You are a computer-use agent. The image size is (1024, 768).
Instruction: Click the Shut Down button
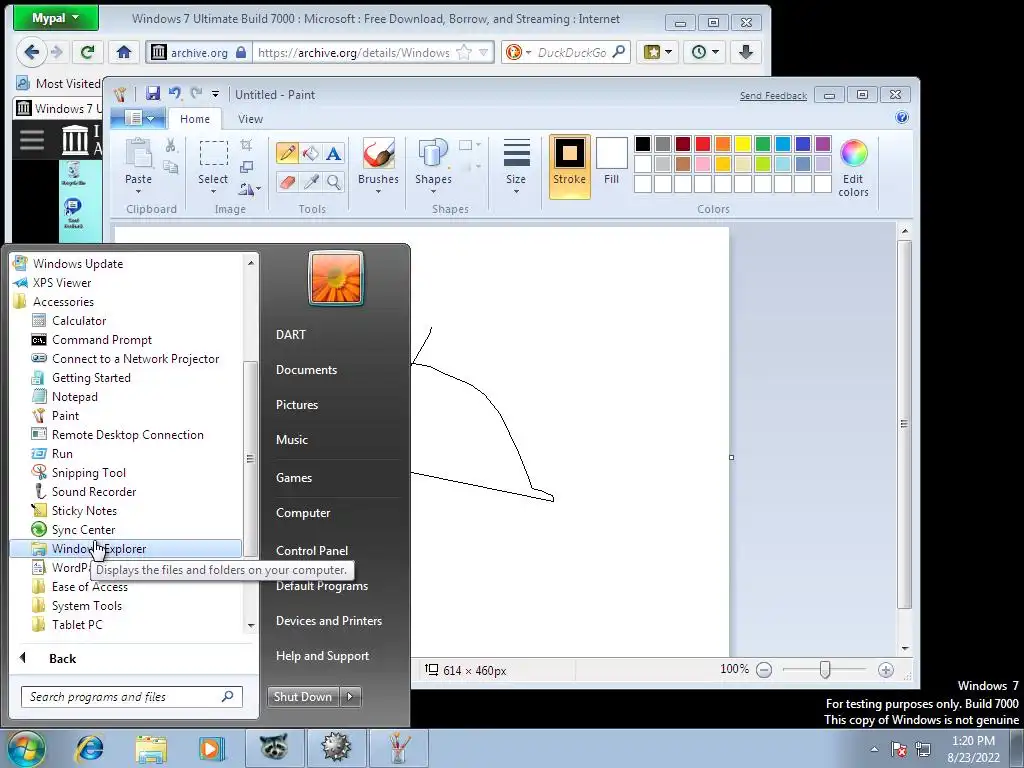coord(303,696)
